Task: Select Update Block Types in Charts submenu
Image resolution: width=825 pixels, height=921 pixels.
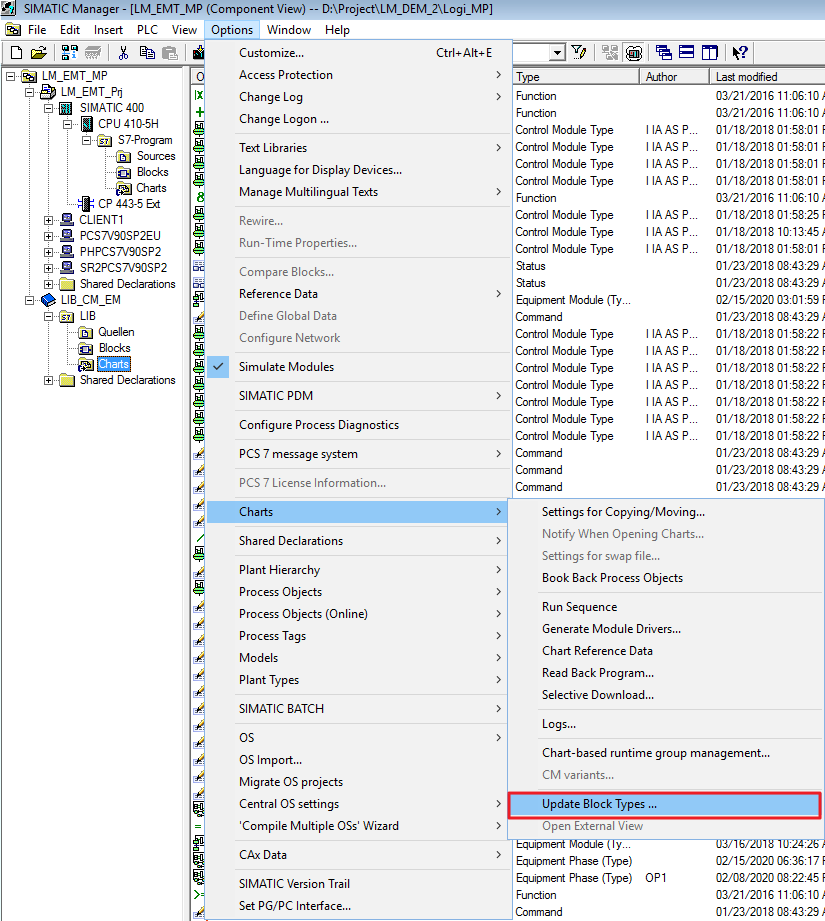Action: pyautogui.click(x=664, y=804)
